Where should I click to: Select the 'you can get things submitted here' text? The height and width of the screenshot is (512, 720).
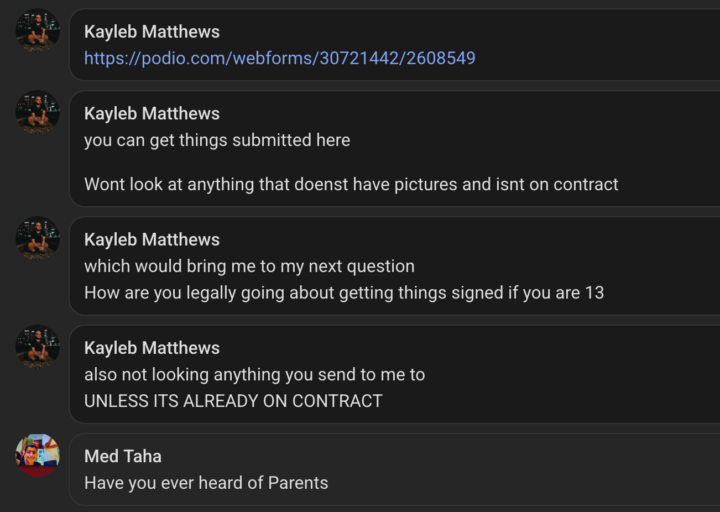pyautogui.click(x=217, y=140)
